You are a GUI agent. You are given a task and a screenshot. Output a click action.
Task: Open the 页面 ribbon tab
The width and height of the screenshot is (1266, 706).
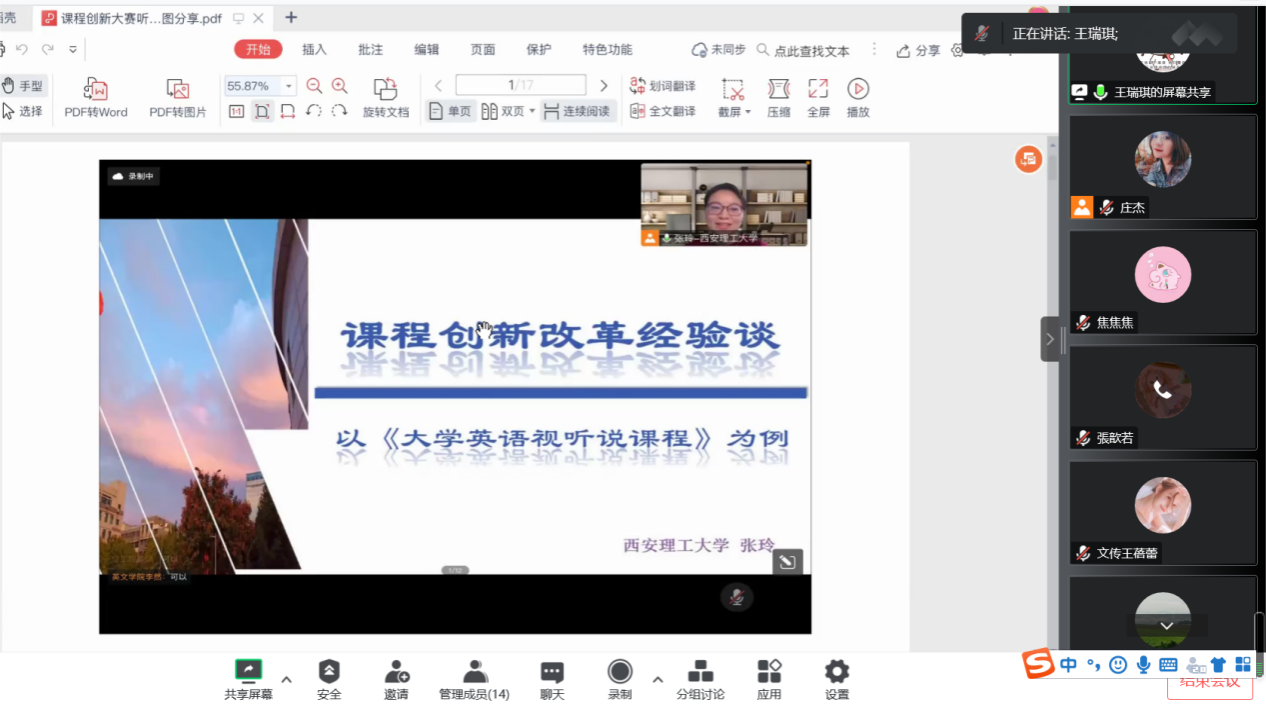coord(483,50)
